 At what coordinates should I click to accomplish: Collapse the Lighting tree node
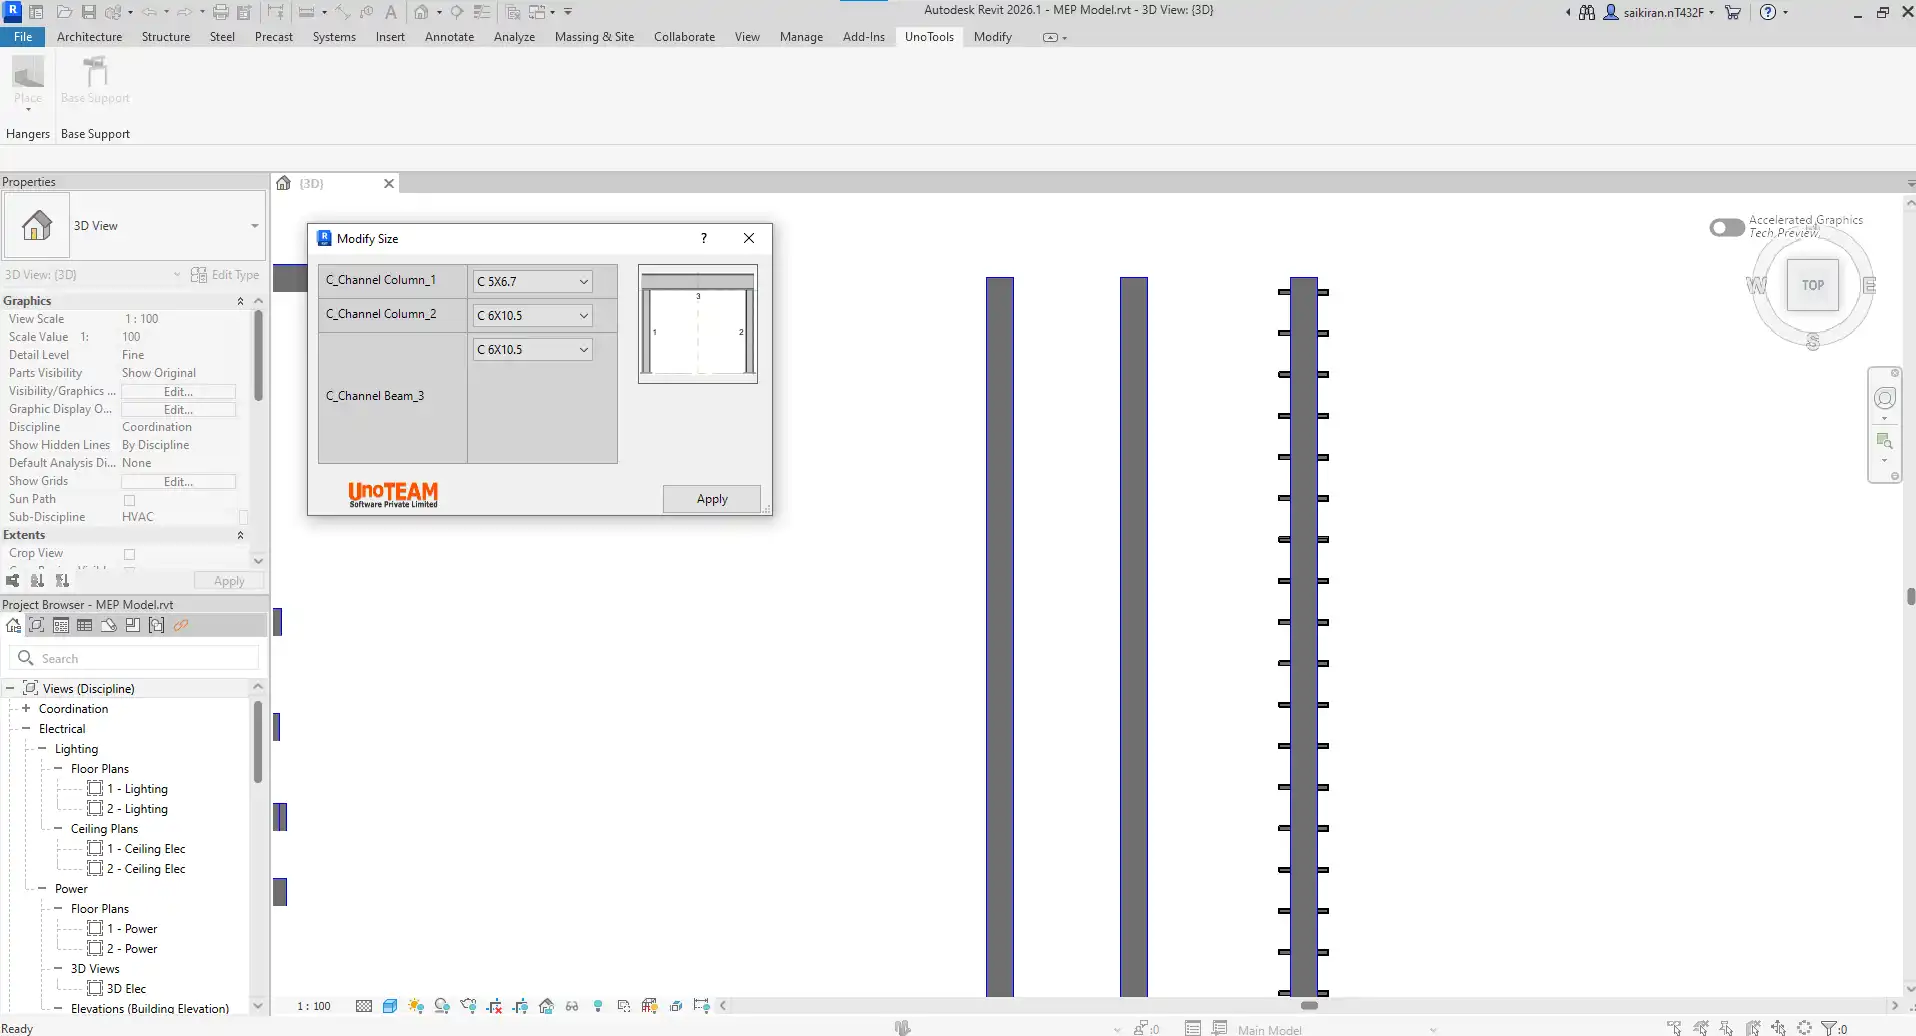[43, 749]
